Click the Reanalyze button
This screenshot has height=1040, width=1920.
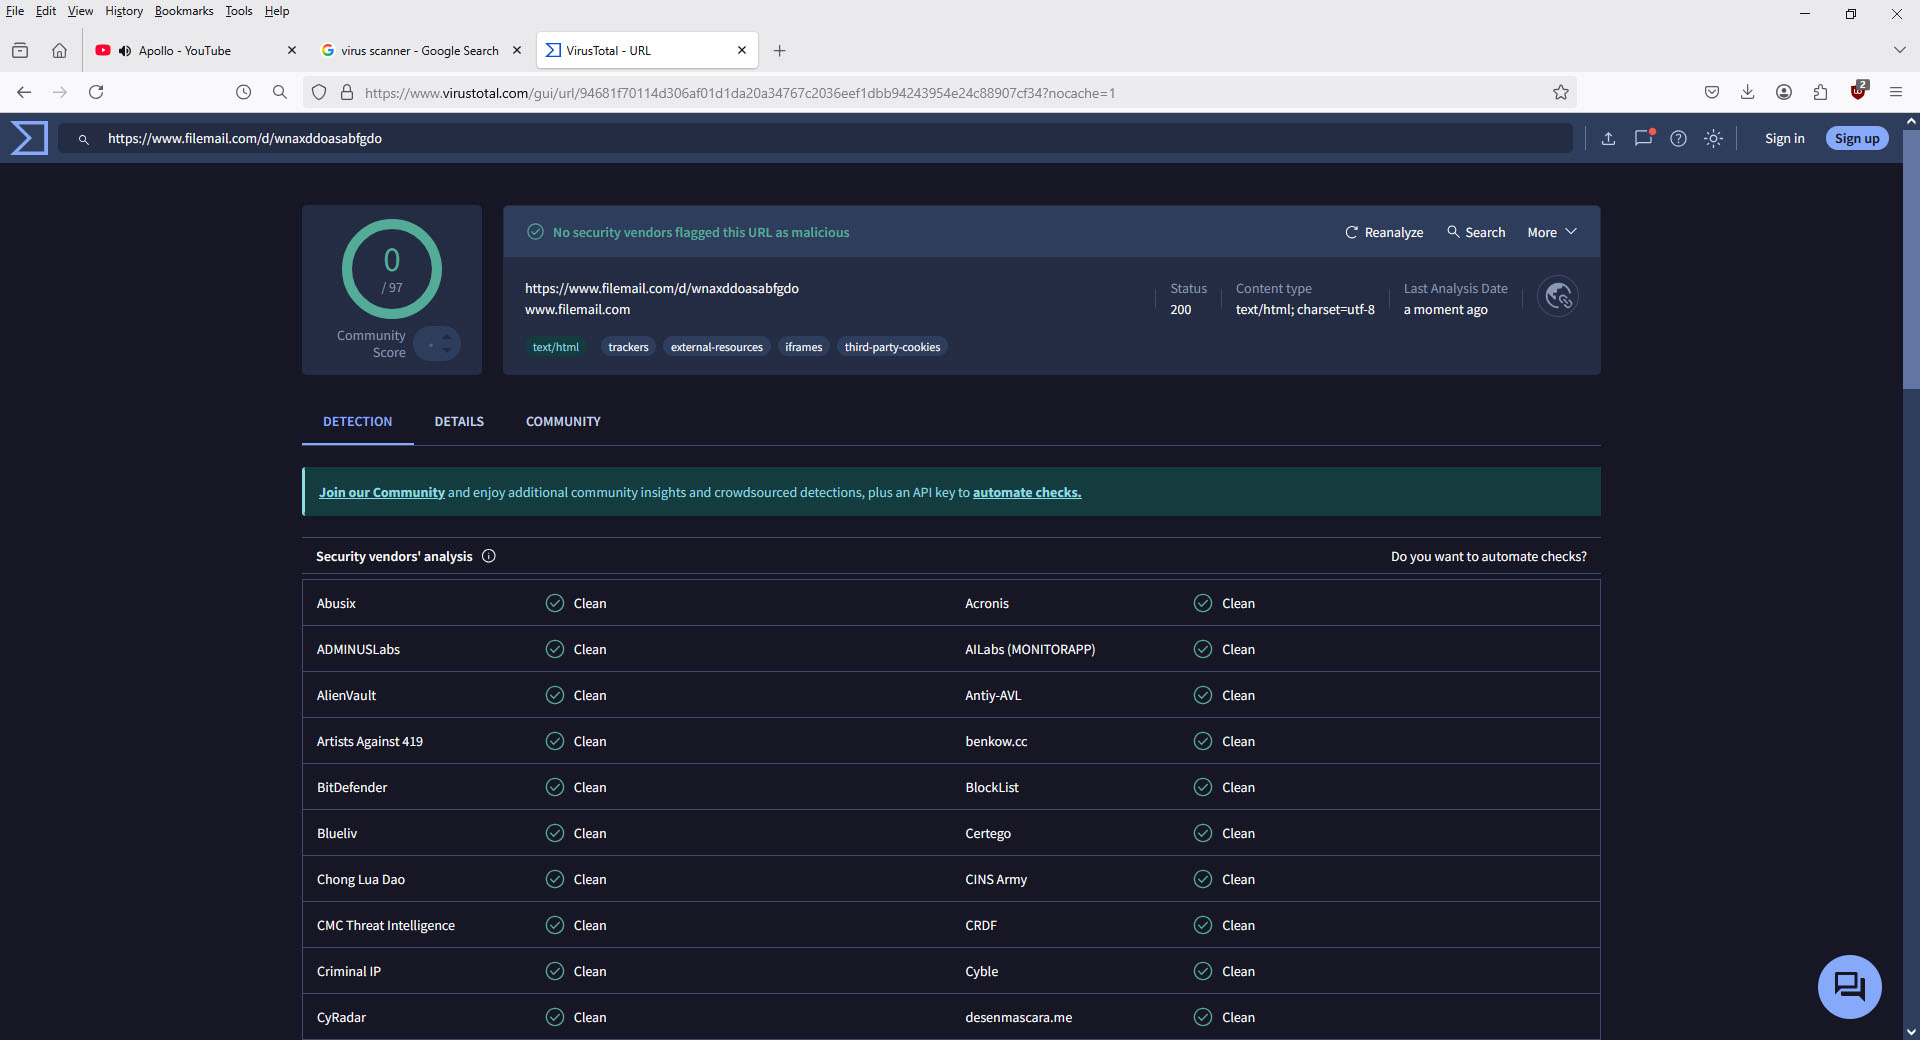point(1384,232)
